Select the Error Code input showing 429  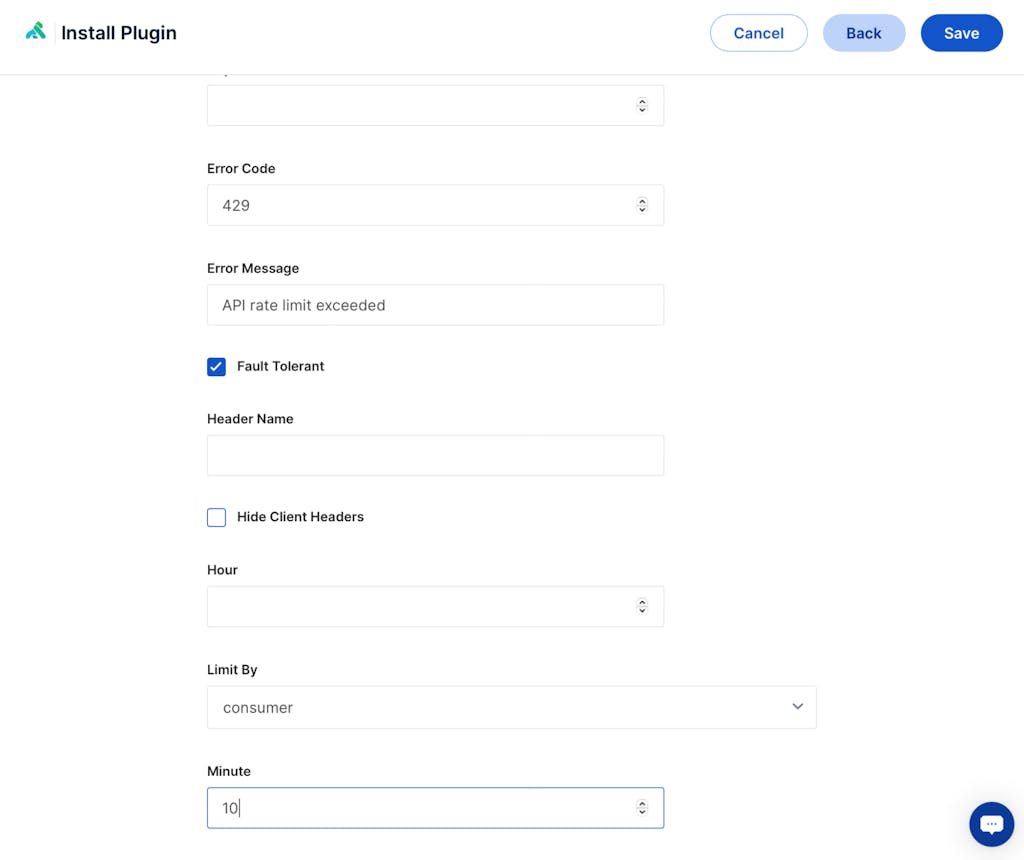point(420,205)
